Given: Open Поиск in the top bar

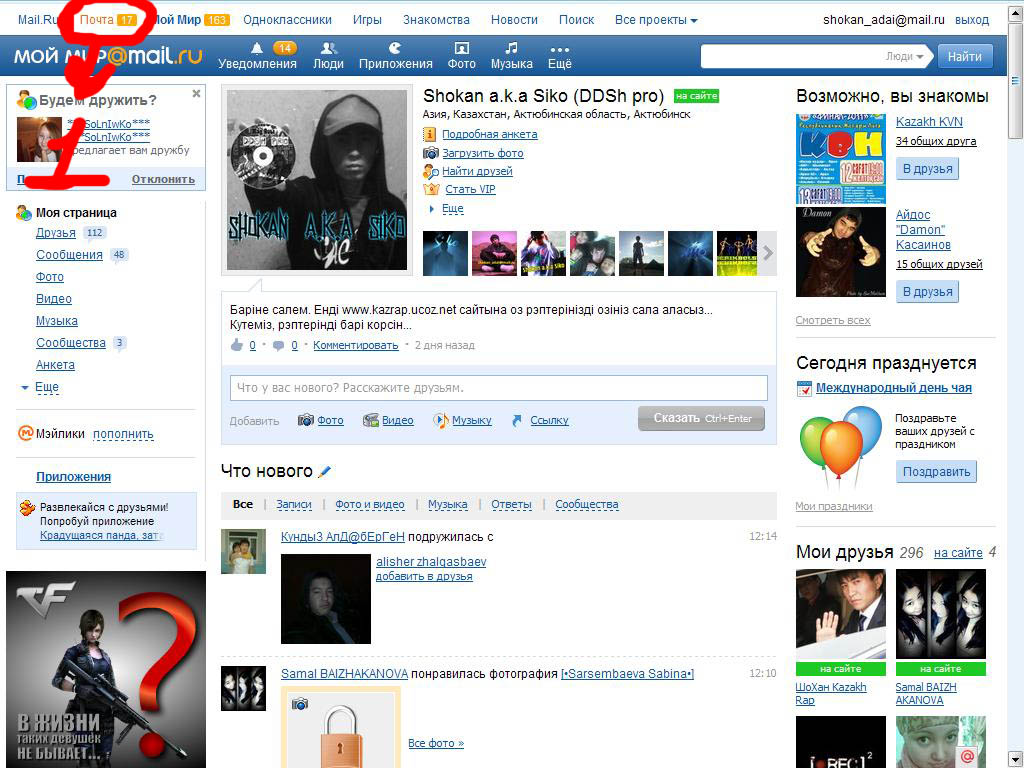Looking at the screenshot, I should pyautogui.click(x=577, y=20).
